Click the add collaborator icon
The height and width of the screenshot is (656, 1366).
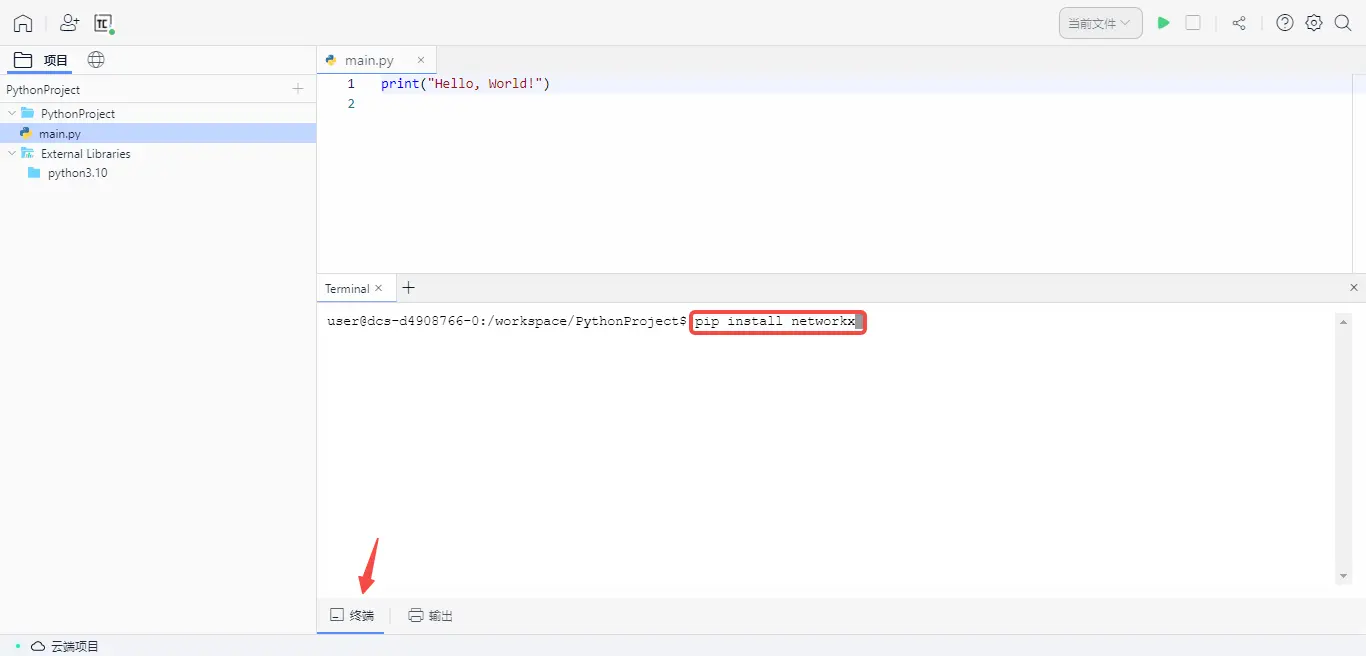[x=69, y=23]
